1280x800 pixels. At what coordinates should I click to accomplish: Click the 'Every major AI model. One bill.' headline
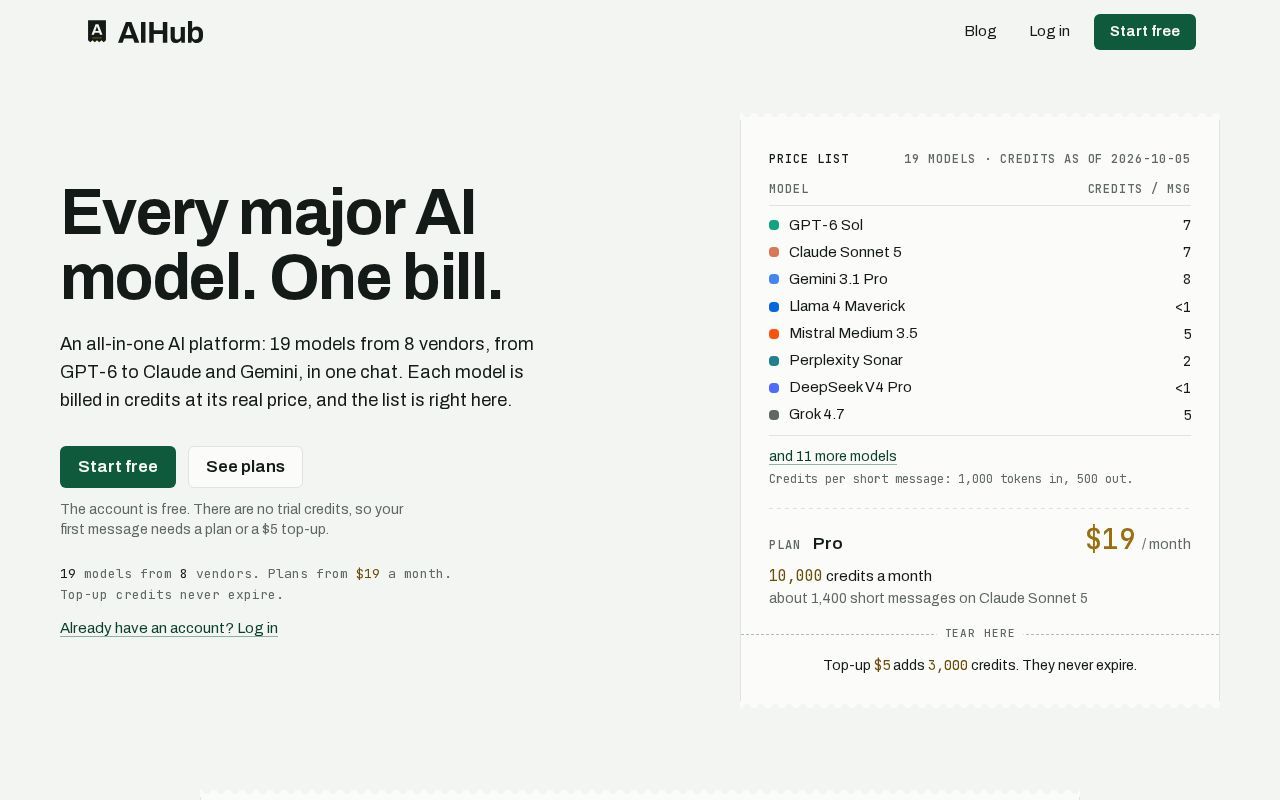(281, 245)
